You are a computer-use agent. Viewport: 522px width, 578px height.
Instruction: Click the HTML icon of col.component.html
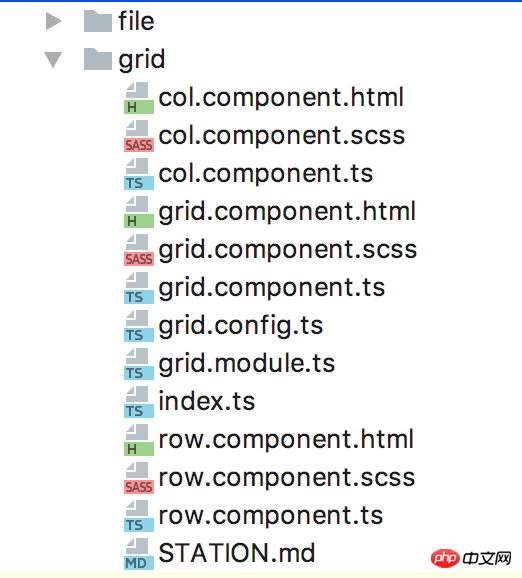pos(139,98)
